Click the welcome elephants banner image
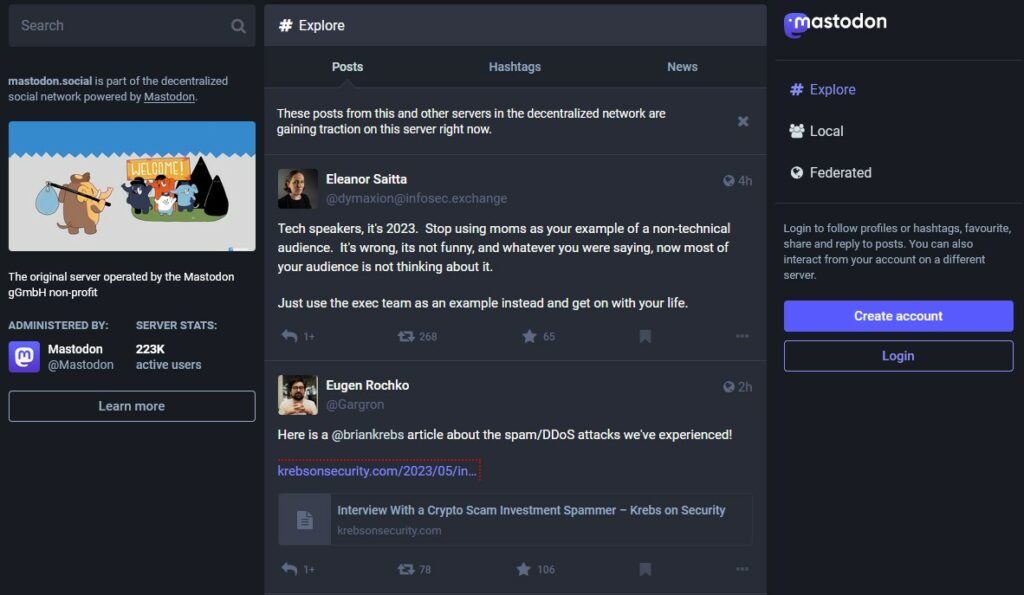The width and height of the screenshot is (1024, 595). (131, 186)
